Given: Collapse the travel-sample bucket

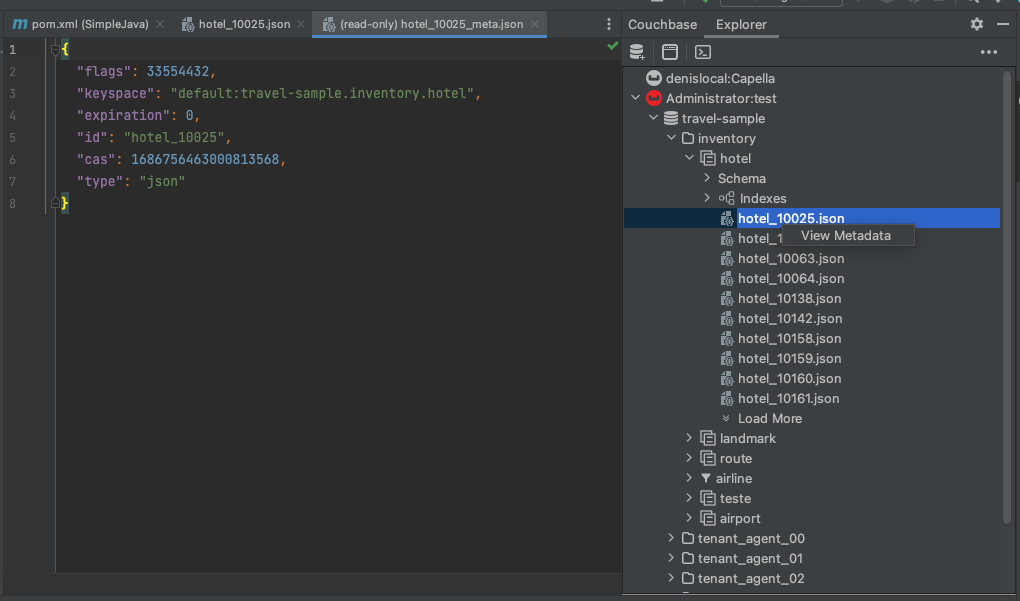Looking at the screenshot, I should (x=653, y=118).
